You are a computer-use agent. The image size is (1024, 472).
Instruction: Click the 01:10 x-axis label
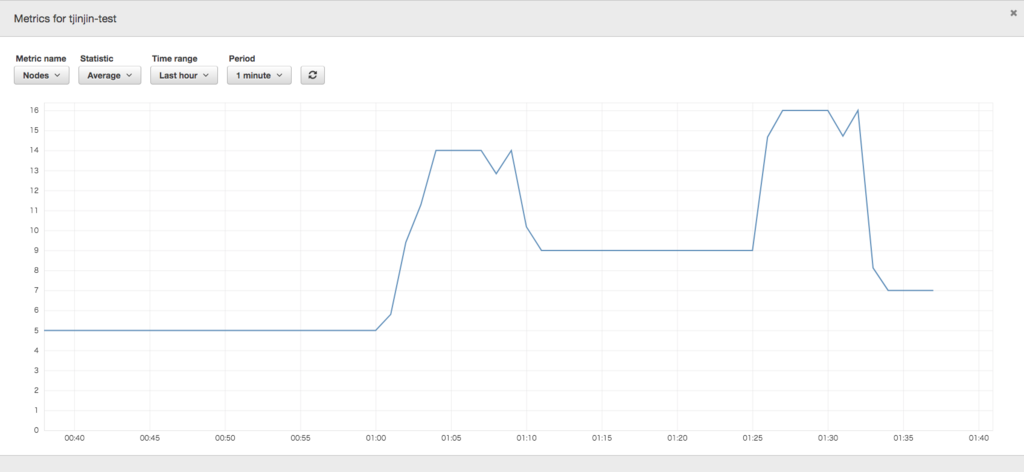[526, 439]
